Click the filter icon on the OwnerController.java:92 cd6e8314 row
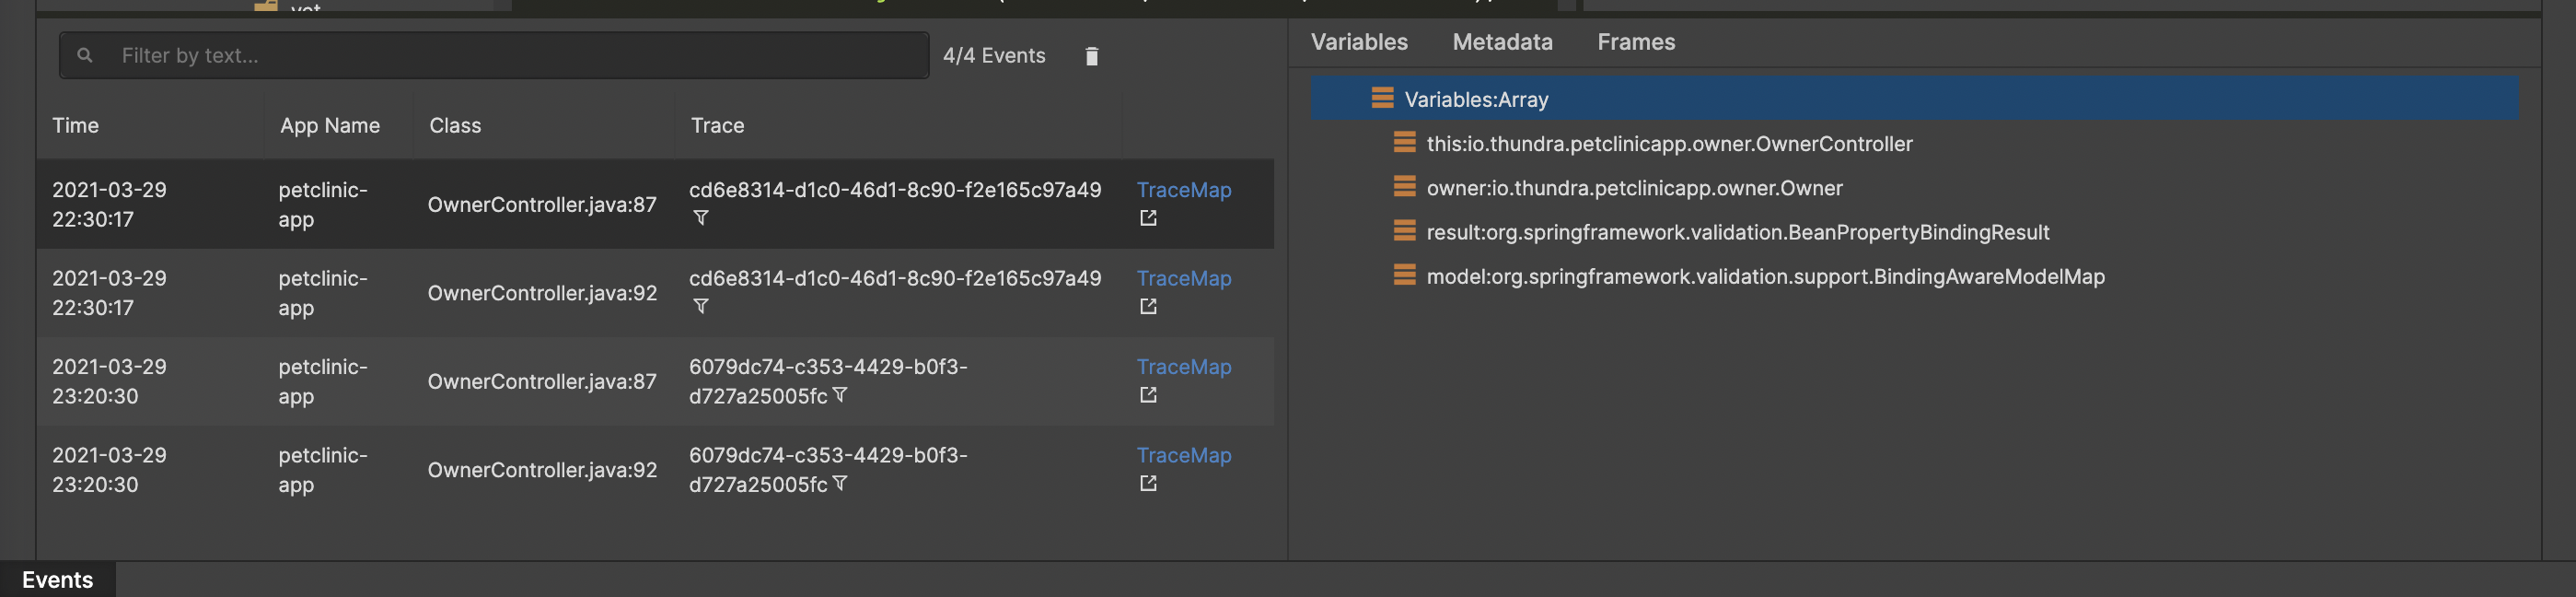 click(x=700, y=307)
